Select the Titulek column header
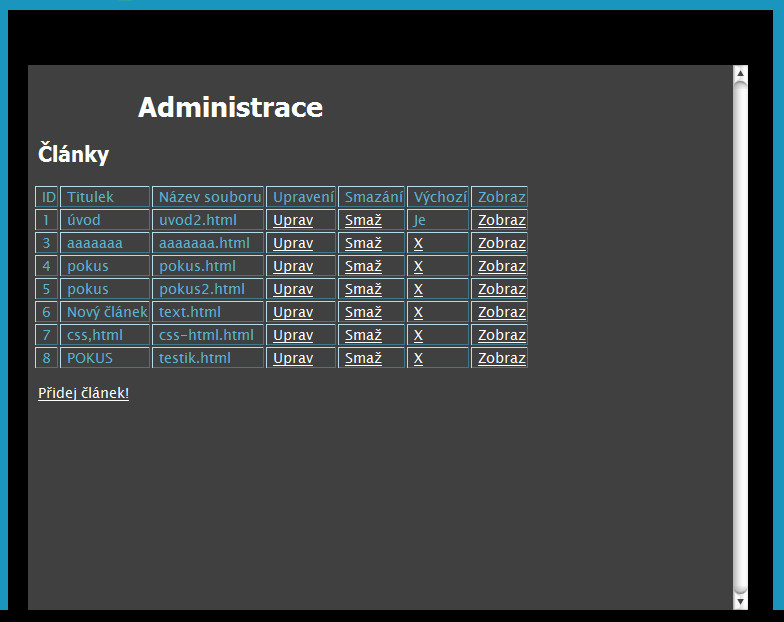This screenshot has width=784, height=622. click(105, 197)
